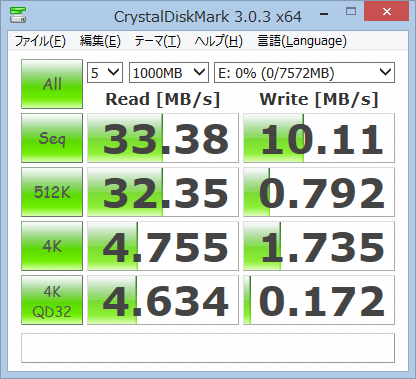Expand the 1000MB test size dropdown
The height and width of the screenshot is (379, 416).
tap(169, 72)
